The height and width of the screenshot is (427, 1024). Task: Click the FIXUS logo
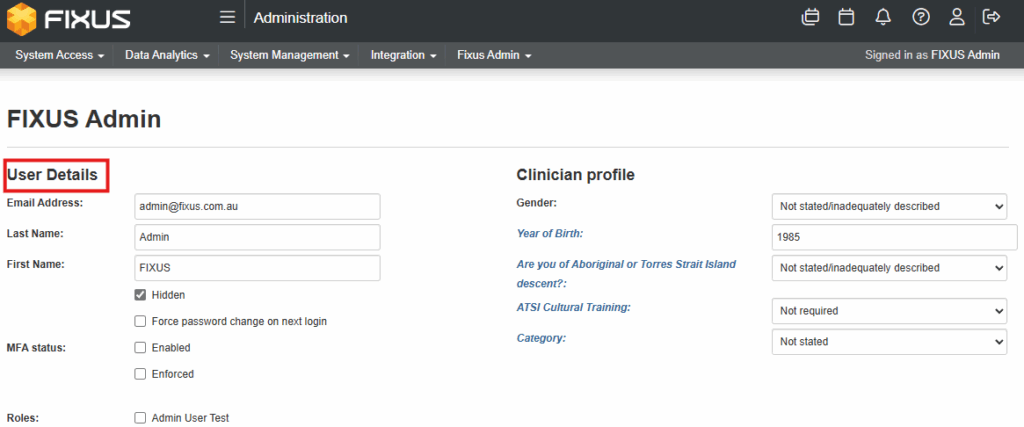(69, 18)
